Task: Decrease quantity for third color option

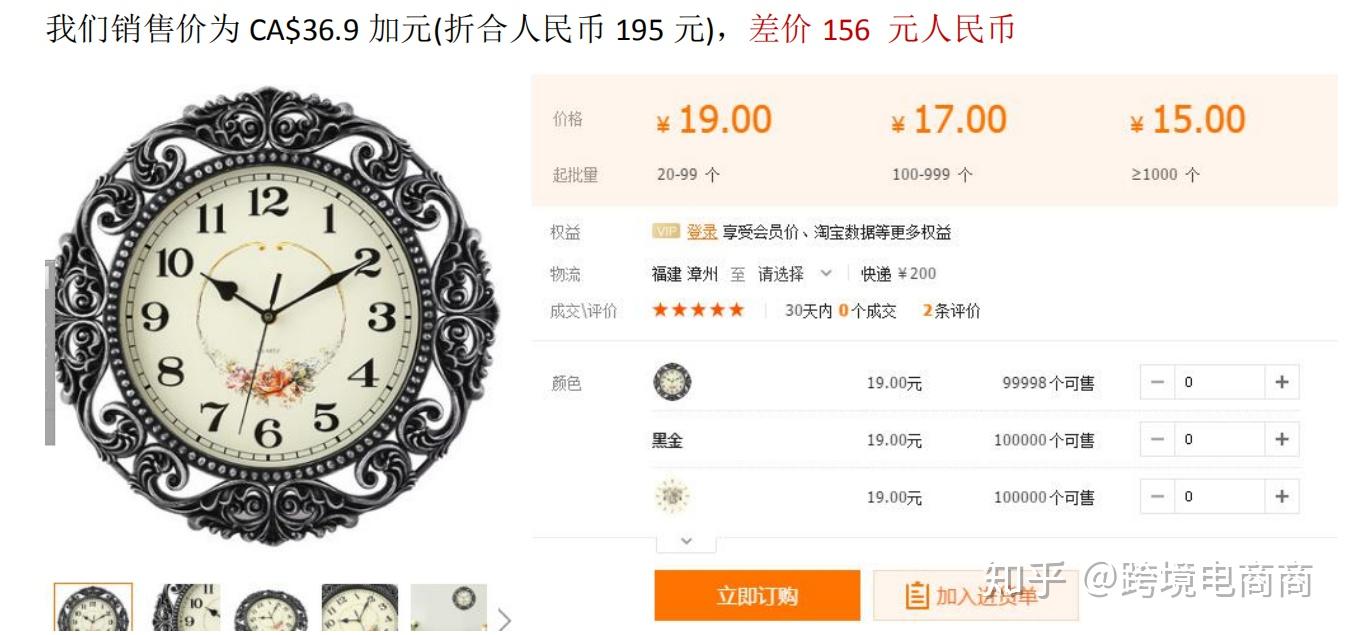Action: [x=1157, y=496]
